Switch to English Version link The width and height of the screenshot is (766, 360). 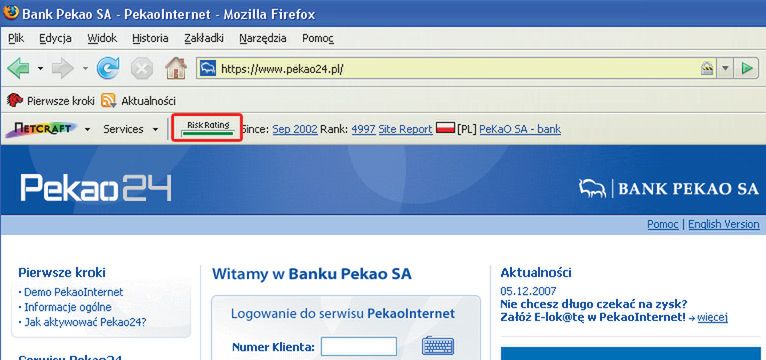[723, 224]
